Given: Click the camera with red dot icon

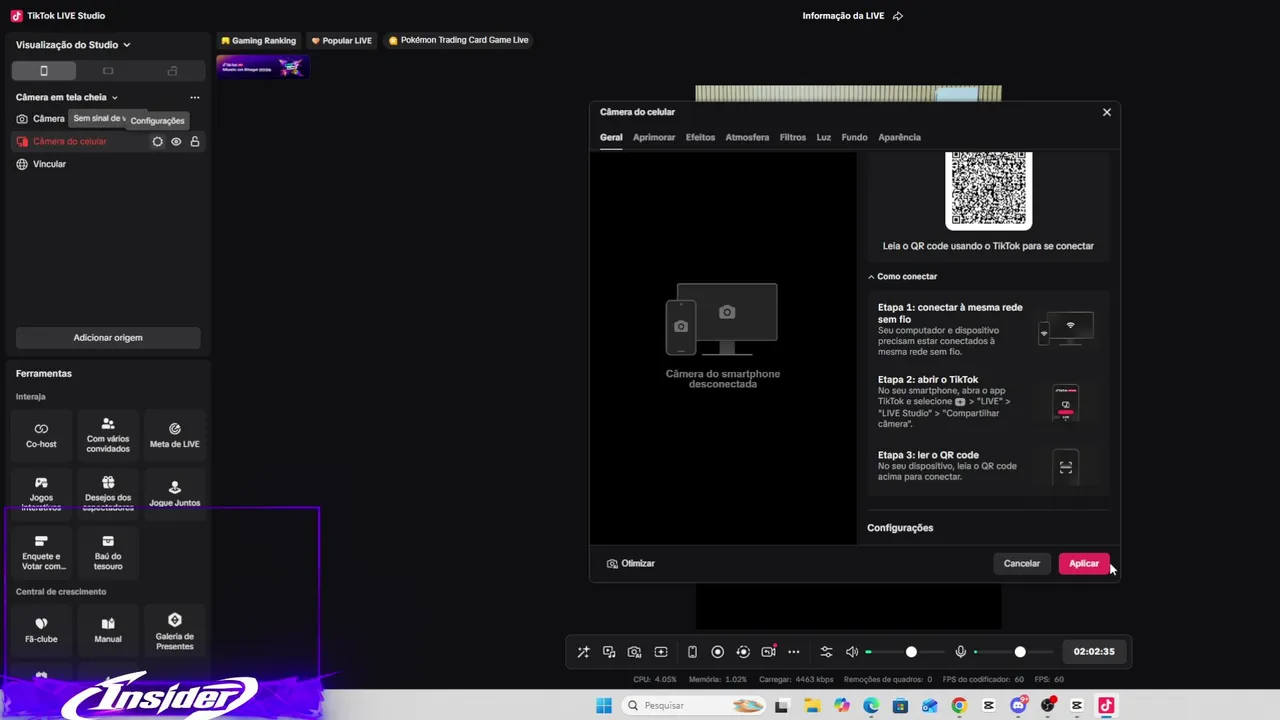Looking at the screenshot, I should [x=768, y=652].
